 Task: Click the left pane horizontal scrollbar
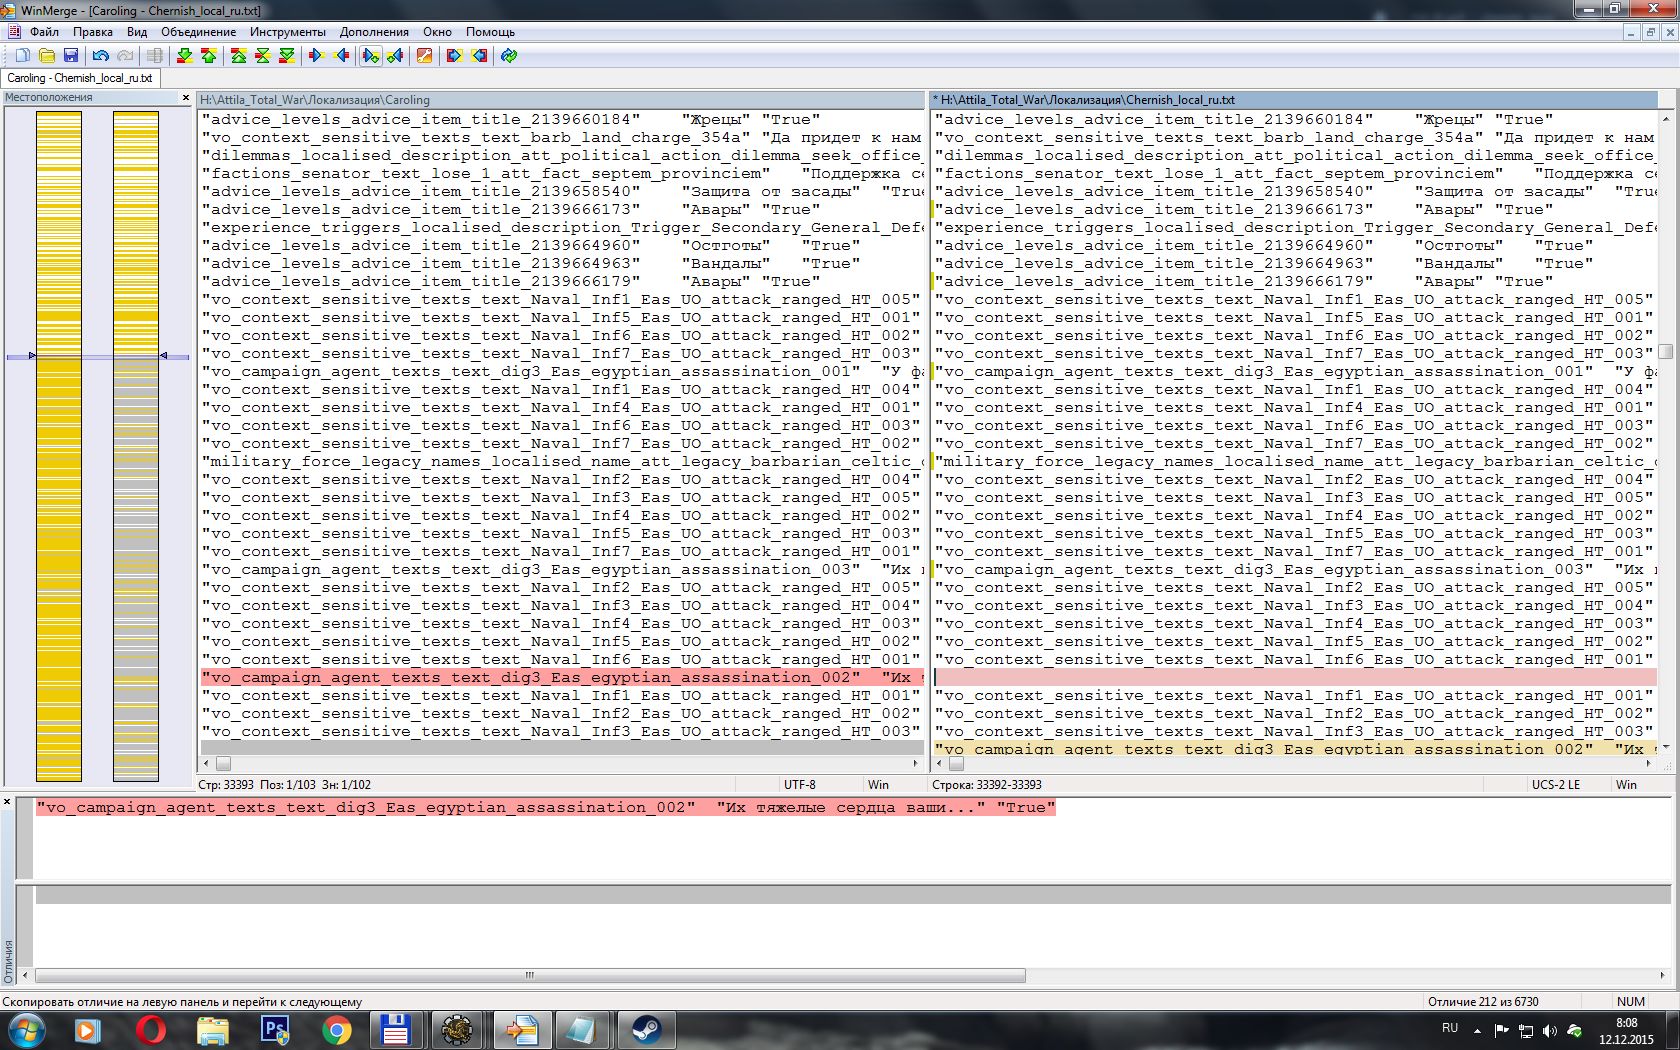[x=561, y=763]
